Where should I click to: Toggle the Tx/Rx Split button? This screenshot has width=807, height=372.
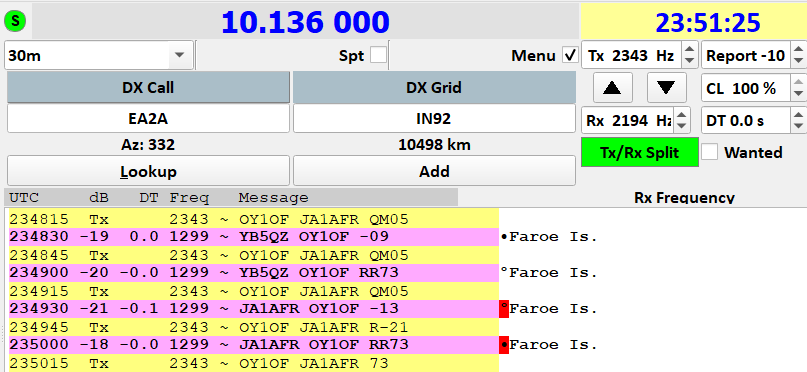(x=640, y=152)
